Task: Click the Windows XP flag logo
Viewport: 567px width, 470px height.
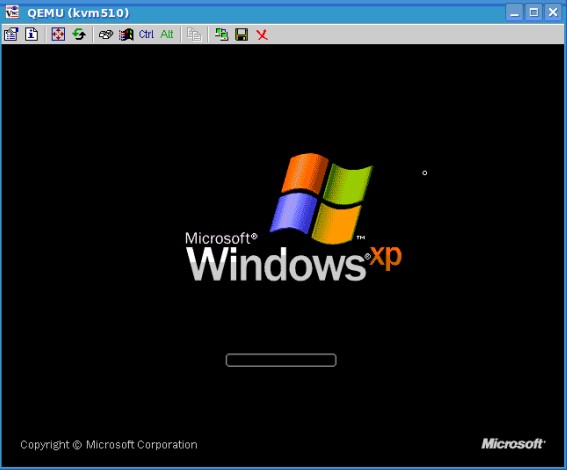Action: coord(321,198)
